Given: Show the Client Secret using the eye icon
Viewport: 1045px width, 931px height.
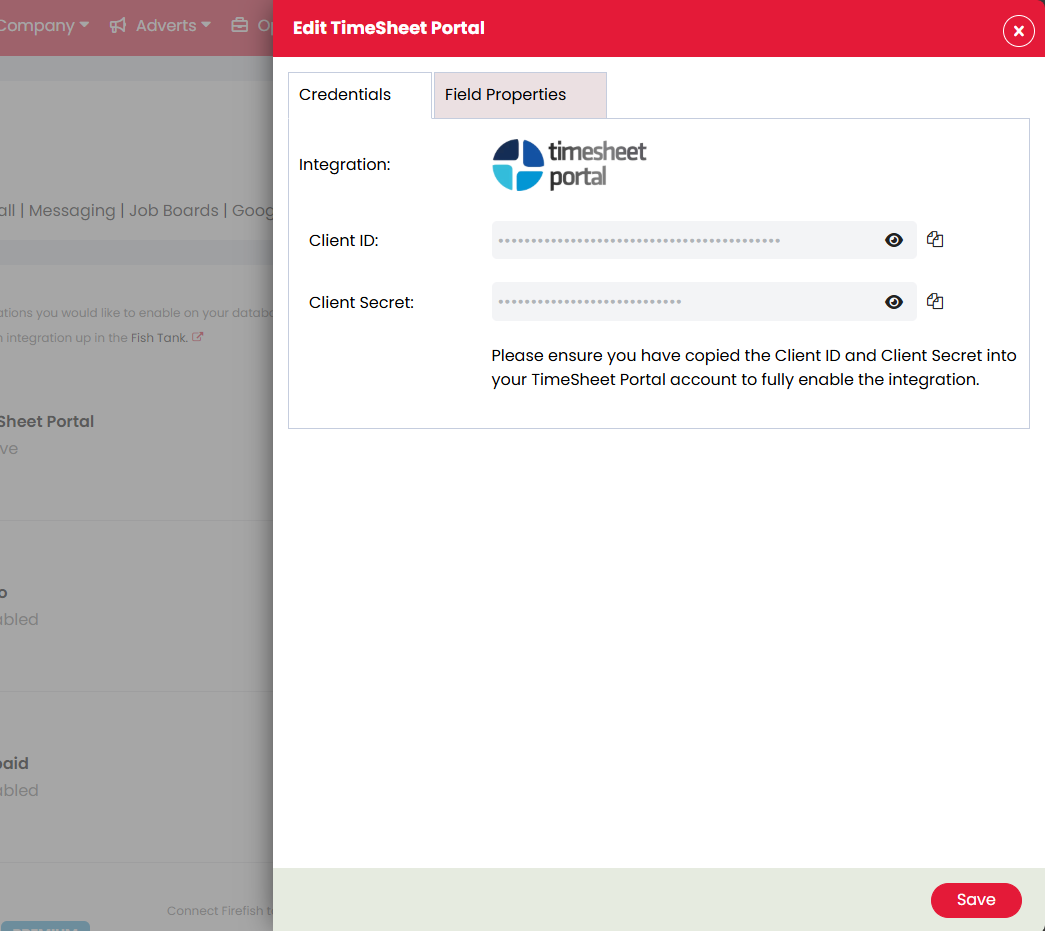Looking at the screenshot, I should tap(893, 301).
